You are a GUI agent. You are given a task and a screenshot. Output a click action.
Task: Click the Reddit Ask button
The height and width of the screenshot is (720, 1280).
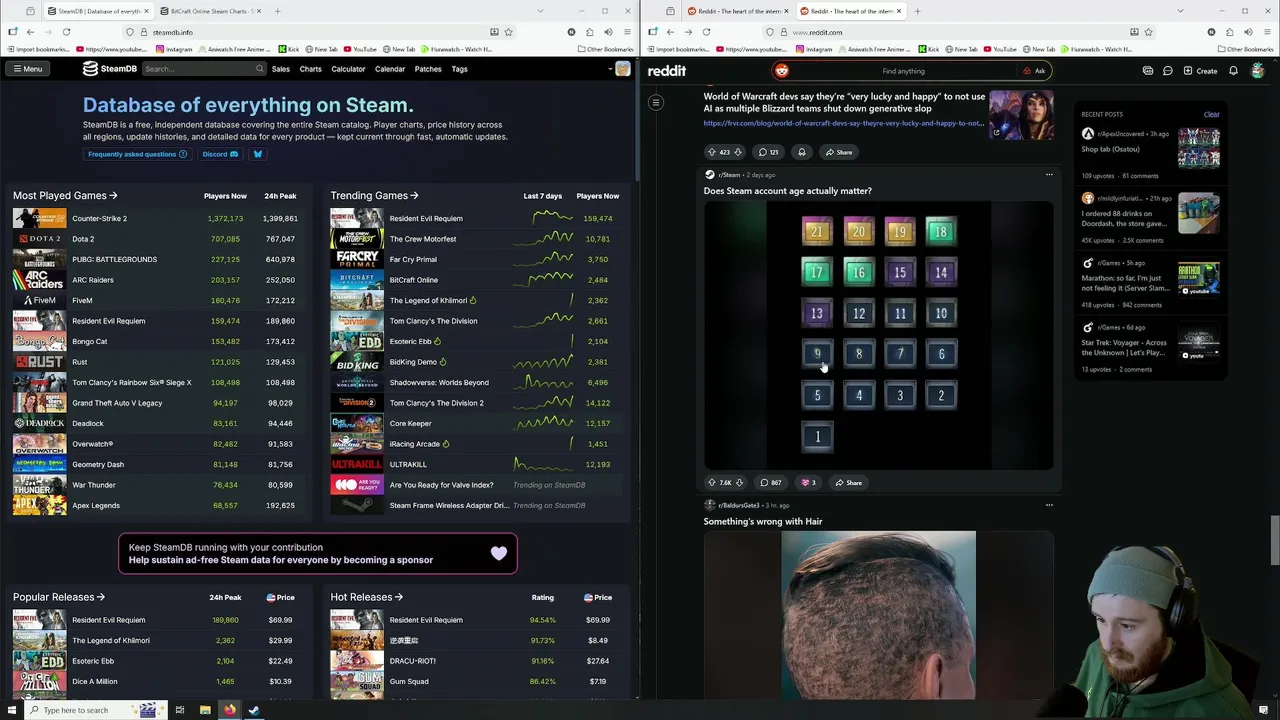pos(1034,71)
